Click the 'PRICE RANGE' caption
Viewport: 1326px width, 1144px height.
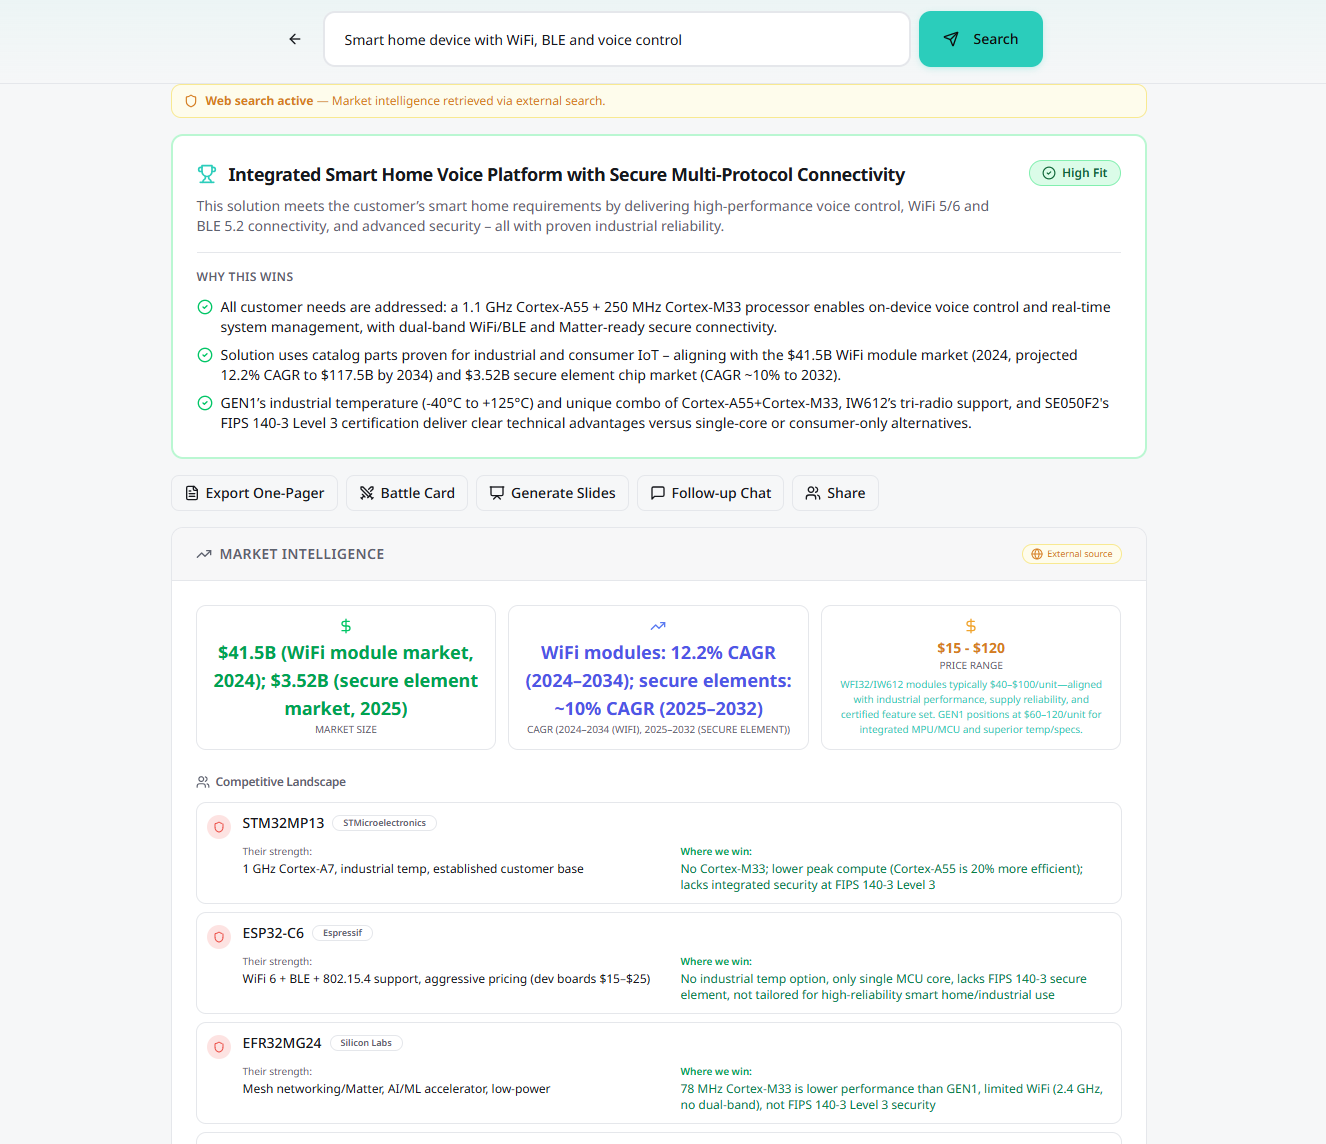[971, 666]
